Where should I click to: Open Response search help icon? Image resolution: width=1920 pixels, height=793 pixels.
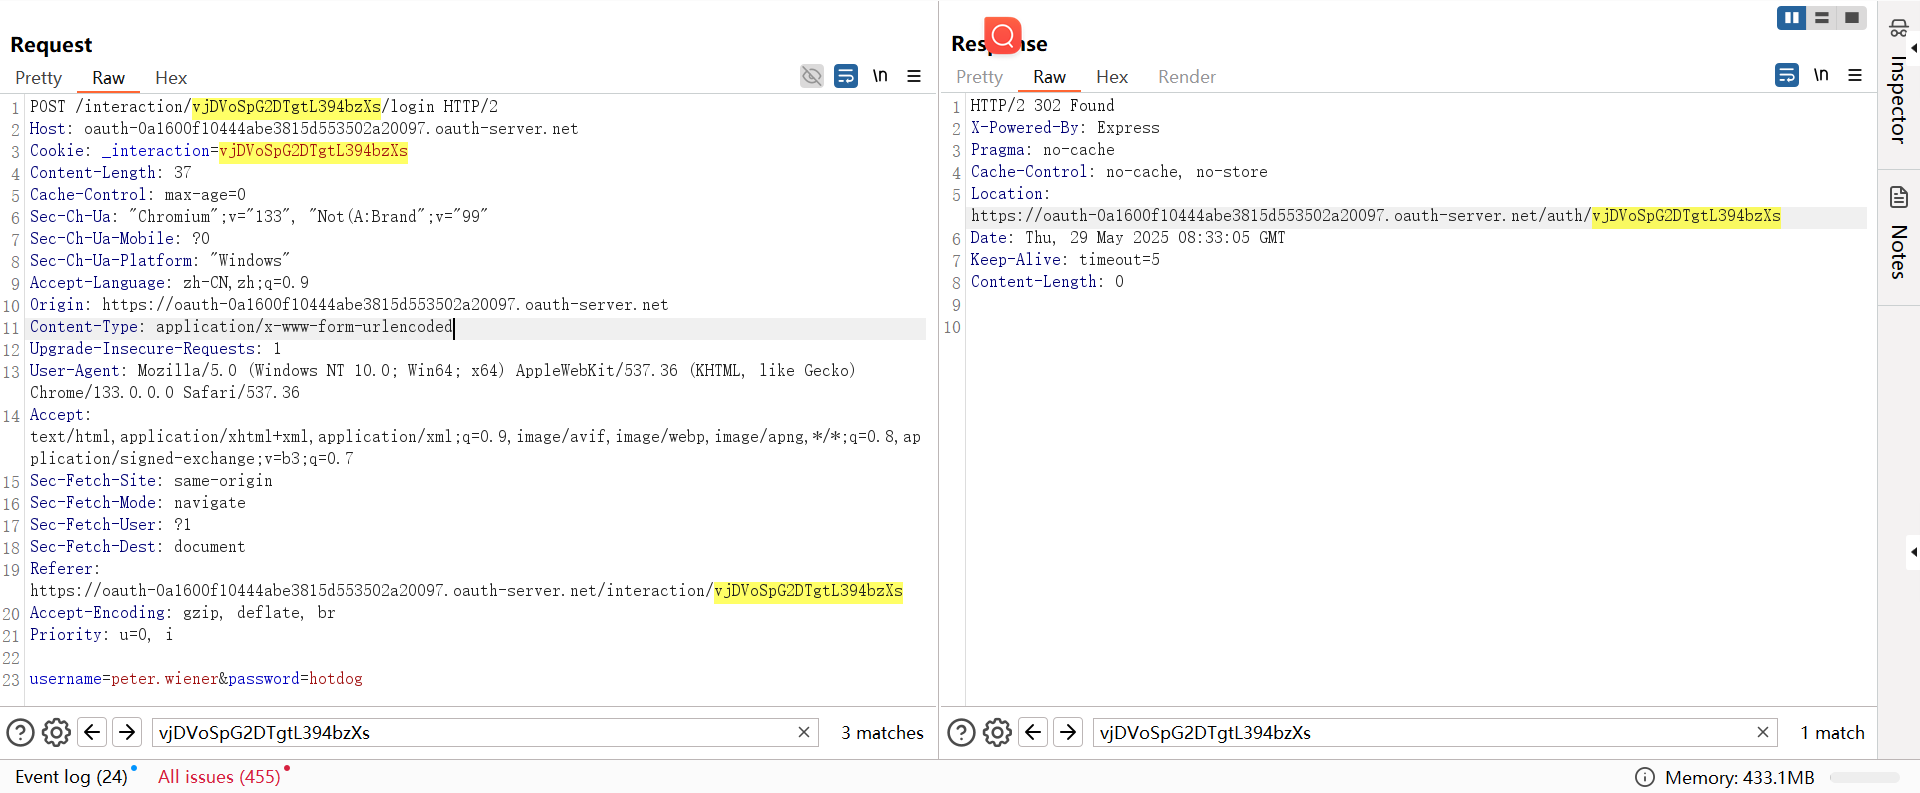[961, 733]
